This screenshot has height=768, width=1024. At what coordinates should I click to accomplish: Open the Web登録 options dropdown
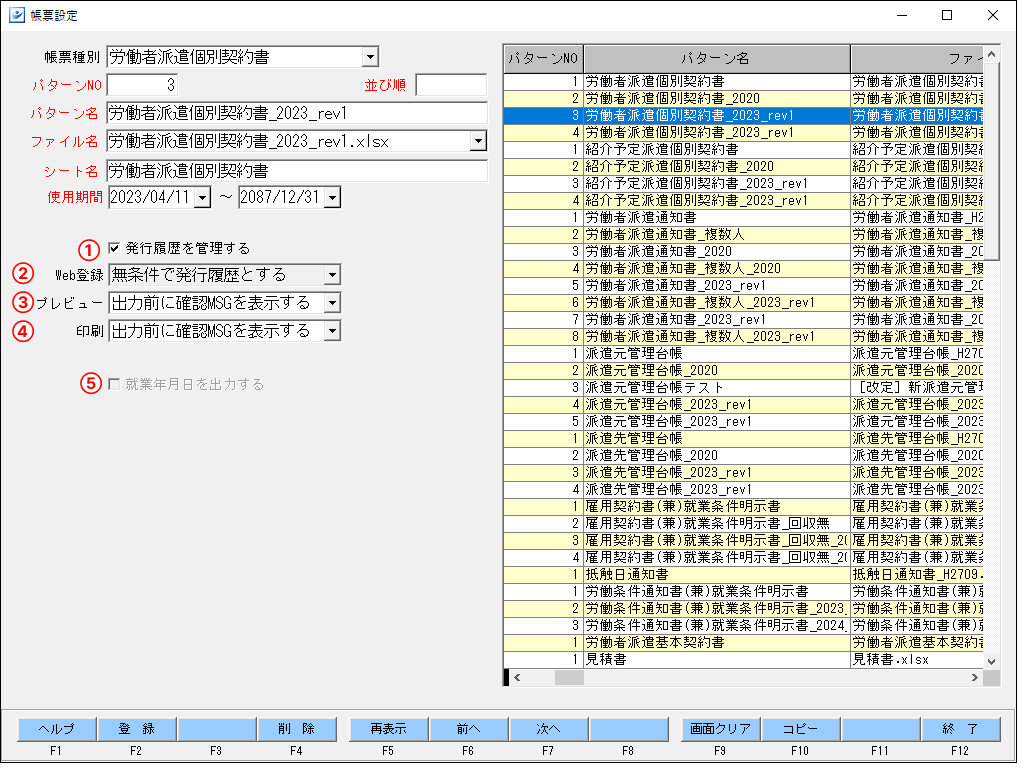[332, 274]
